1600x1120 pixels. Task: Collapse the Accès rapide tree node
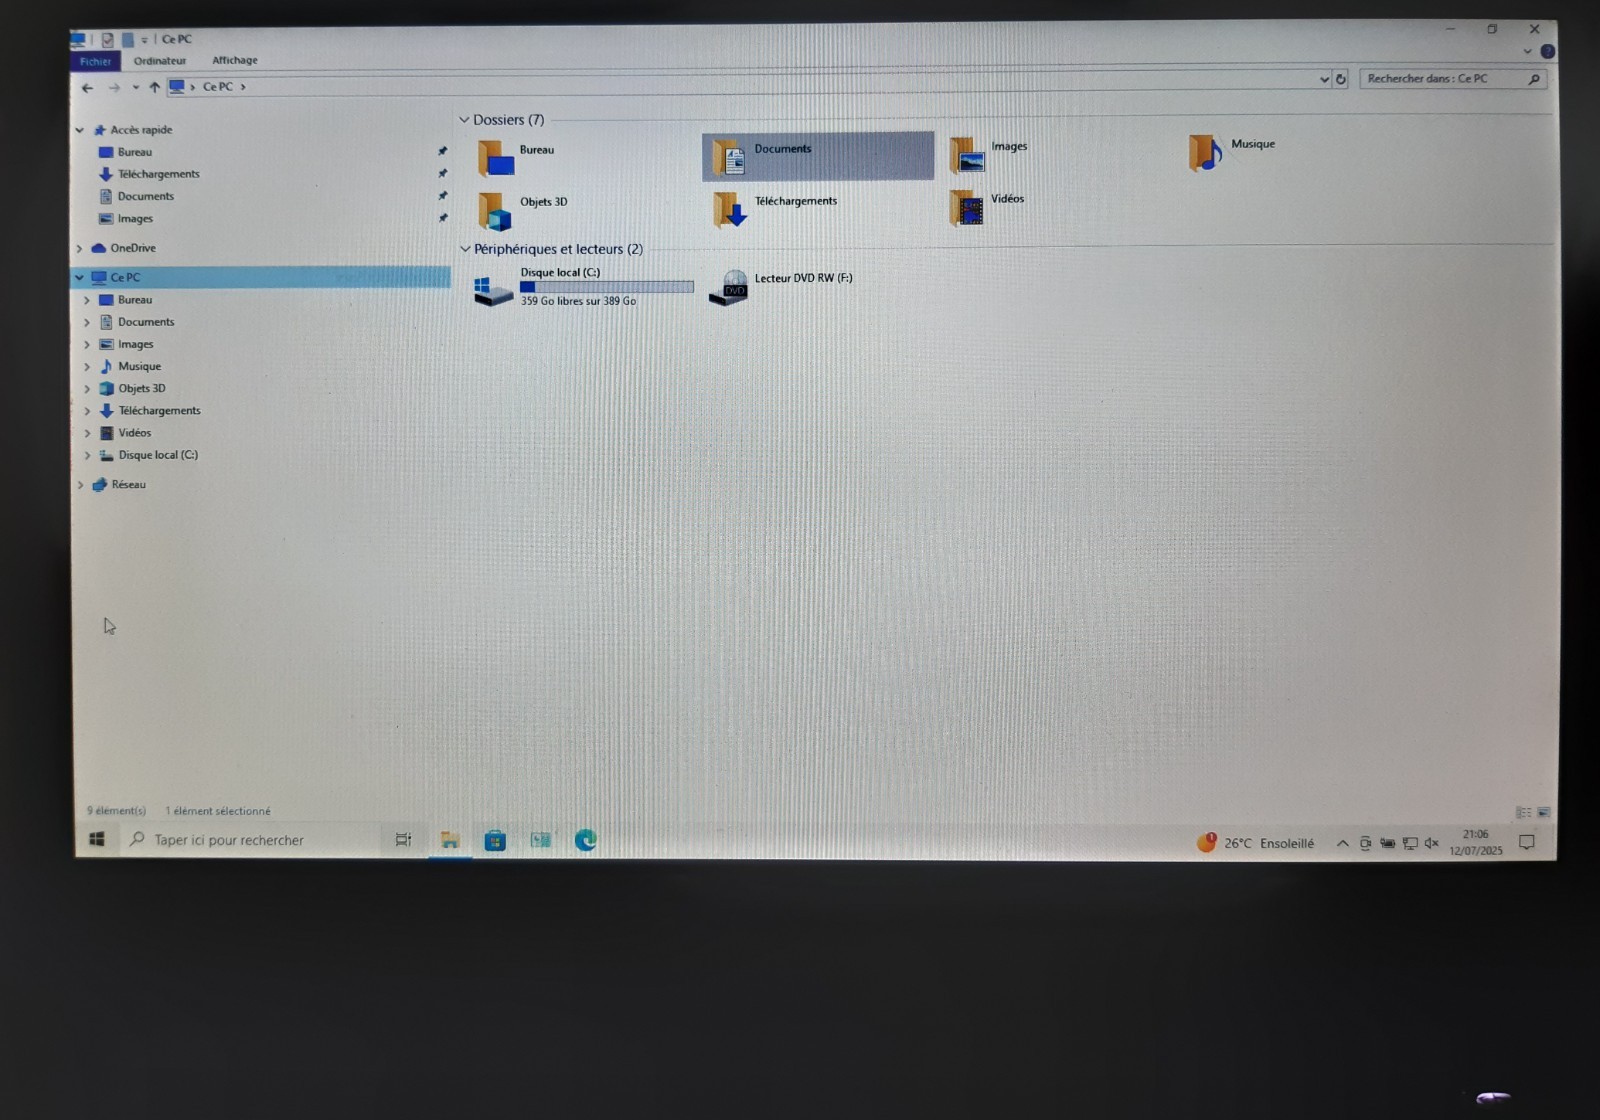tap(80, 130)
